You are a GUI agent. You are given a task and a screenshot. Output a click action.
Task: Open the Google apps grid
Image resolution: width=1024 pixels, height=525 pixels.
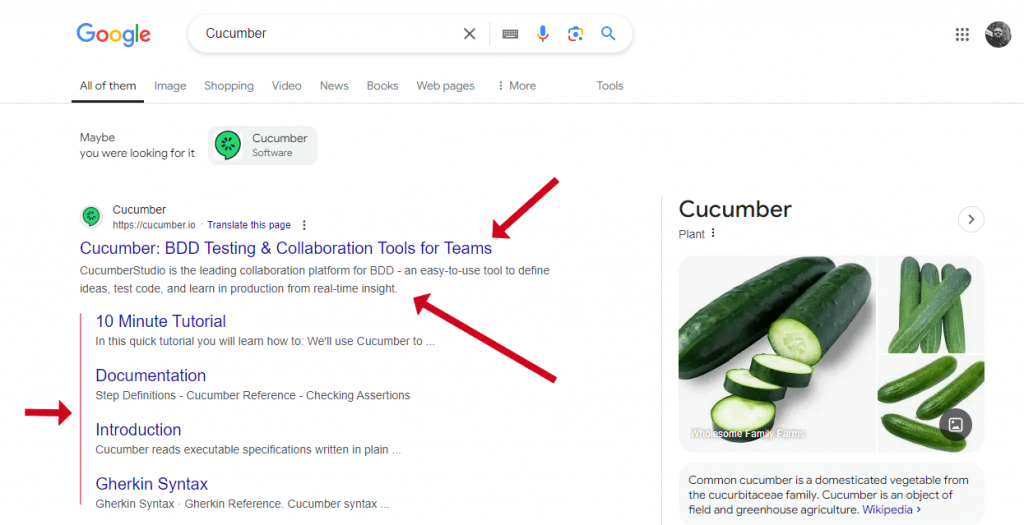pyautogui.click(x=962, y=35)
